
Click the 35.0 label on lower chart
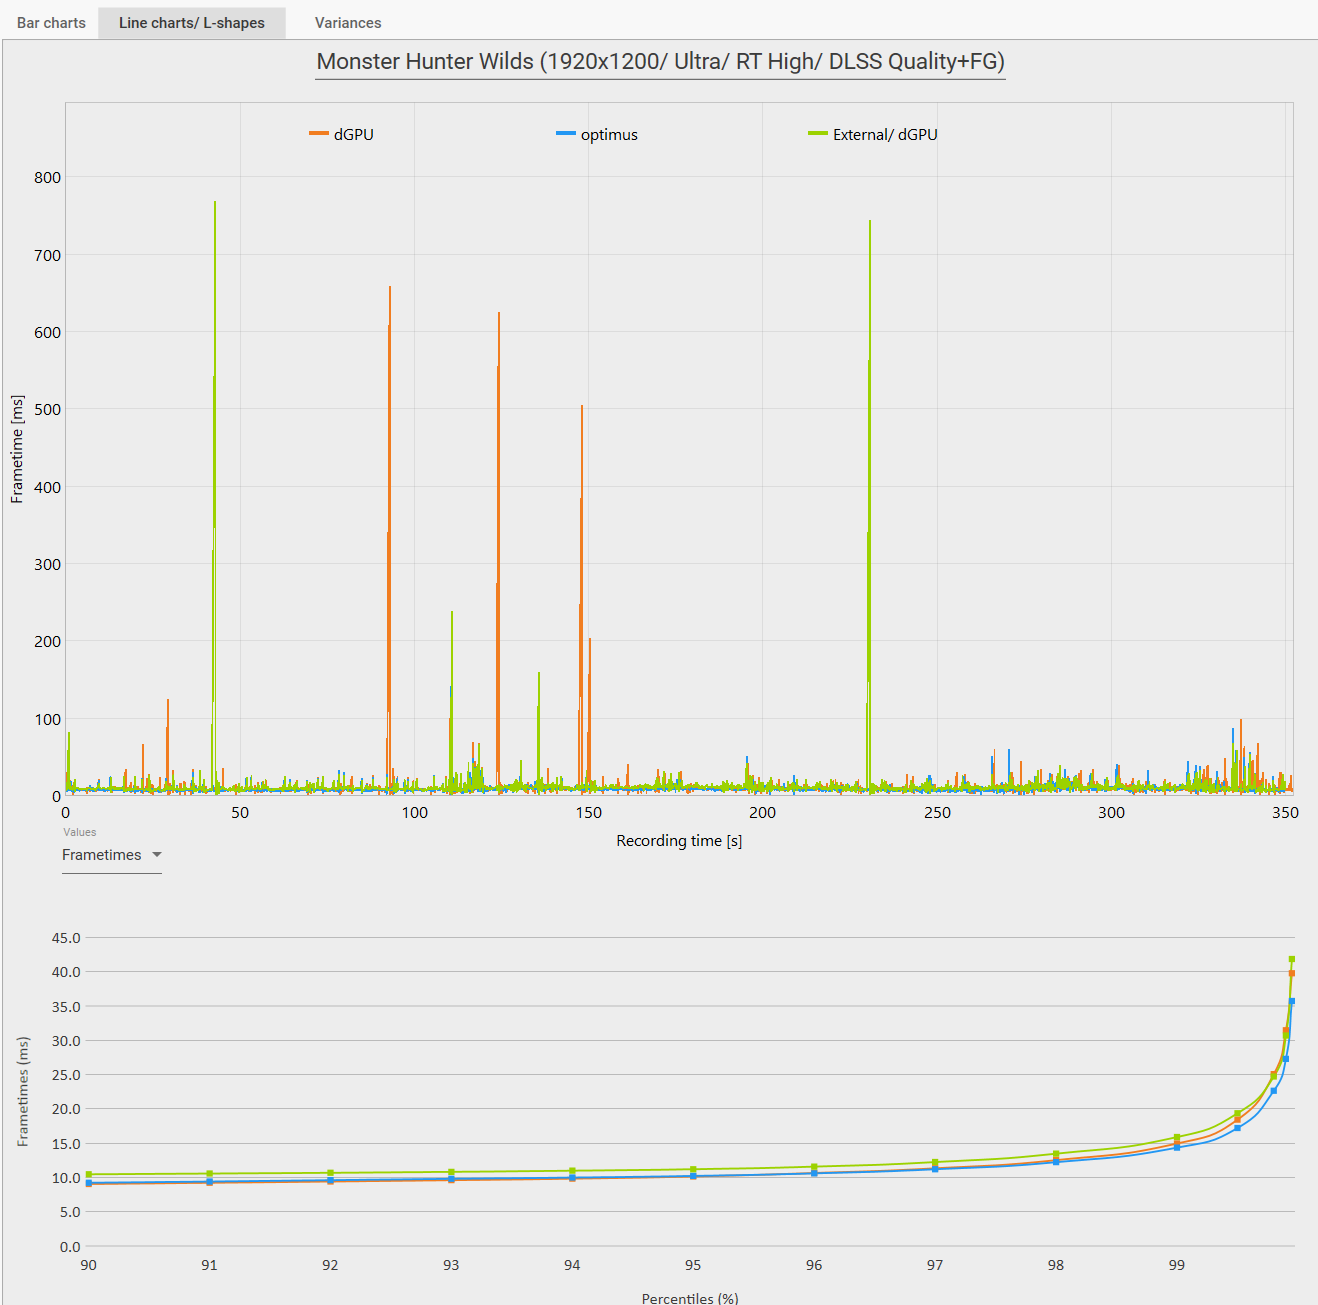click(x=66, y=1007)
